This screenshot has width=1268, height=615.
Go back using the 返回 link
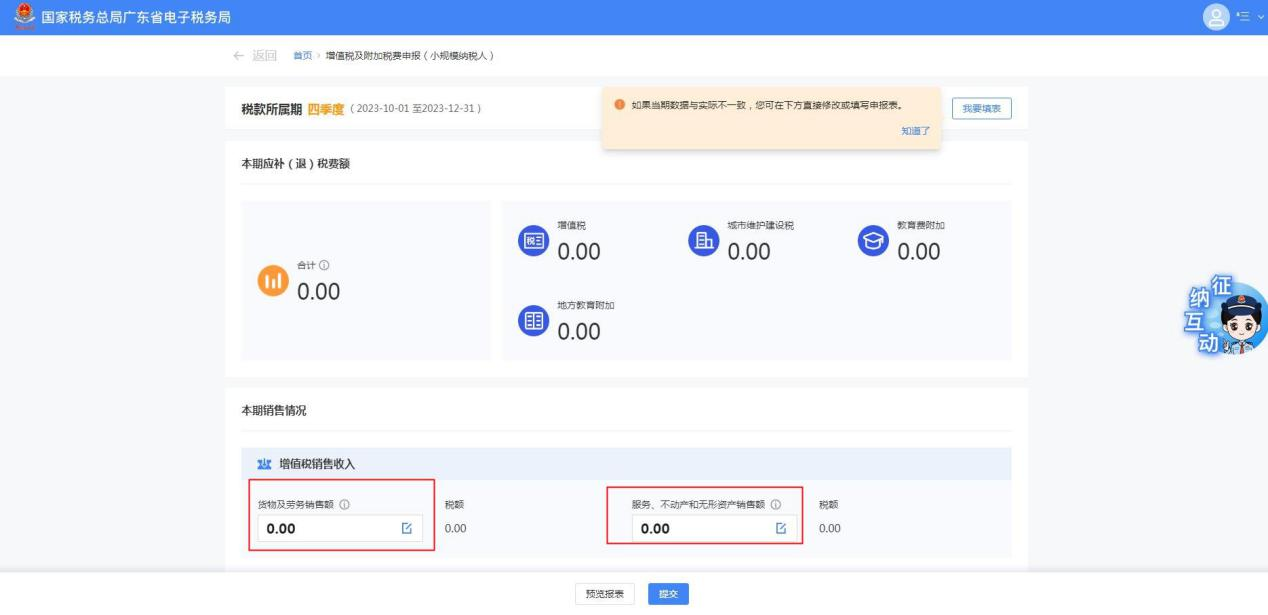coord(255,54)
